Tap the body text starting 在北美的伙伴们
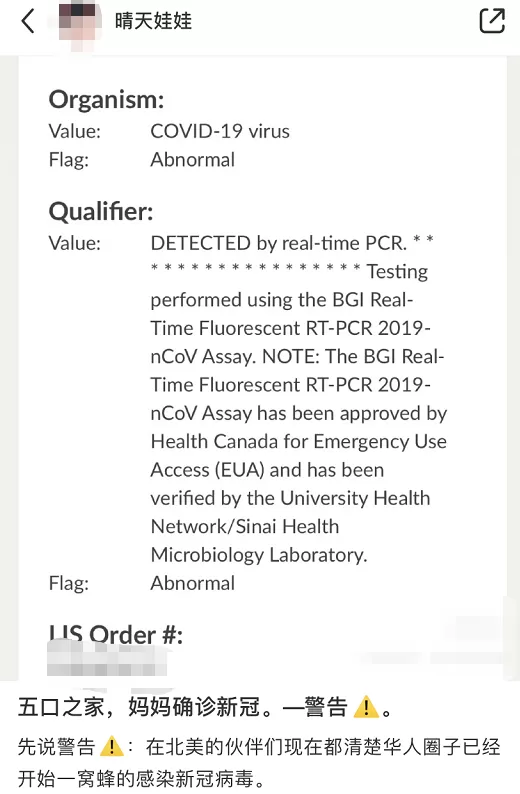 point(323,747)
